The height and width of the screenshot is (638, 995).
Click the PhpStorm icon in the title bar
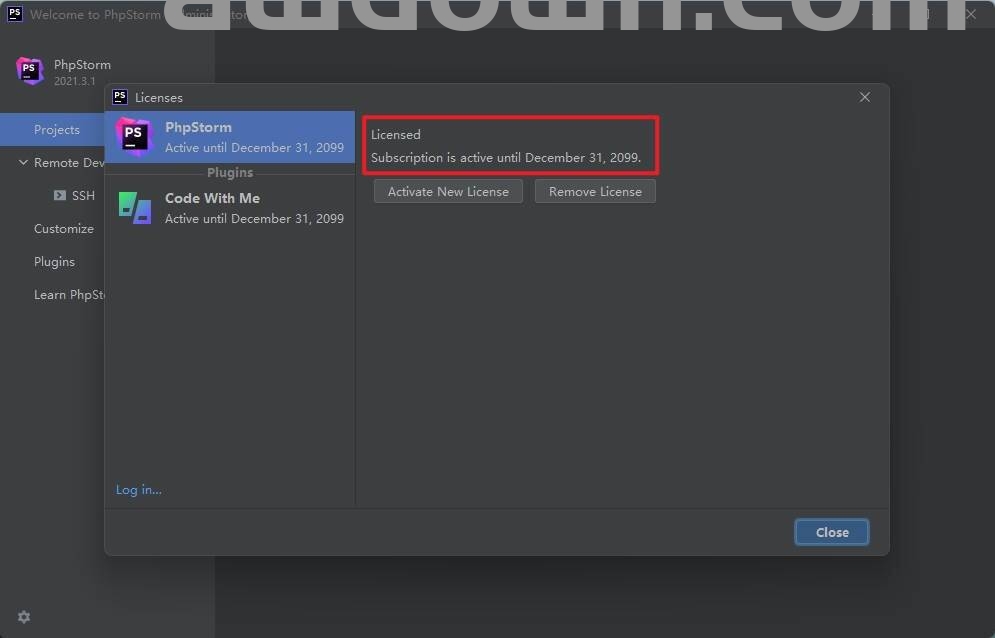point(15,14)
